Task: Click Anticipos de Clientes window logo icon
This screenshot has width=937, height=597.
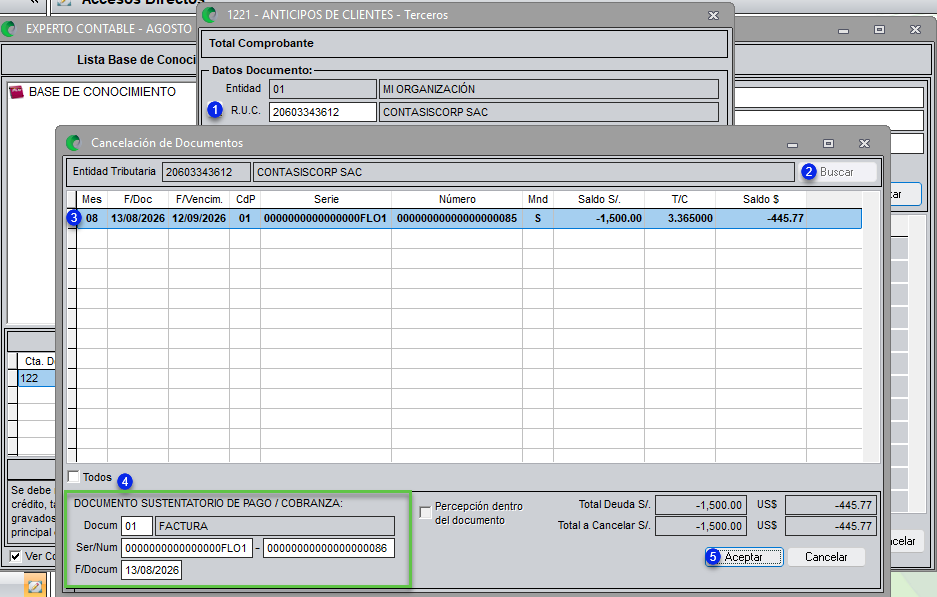Action: (209, 15)
